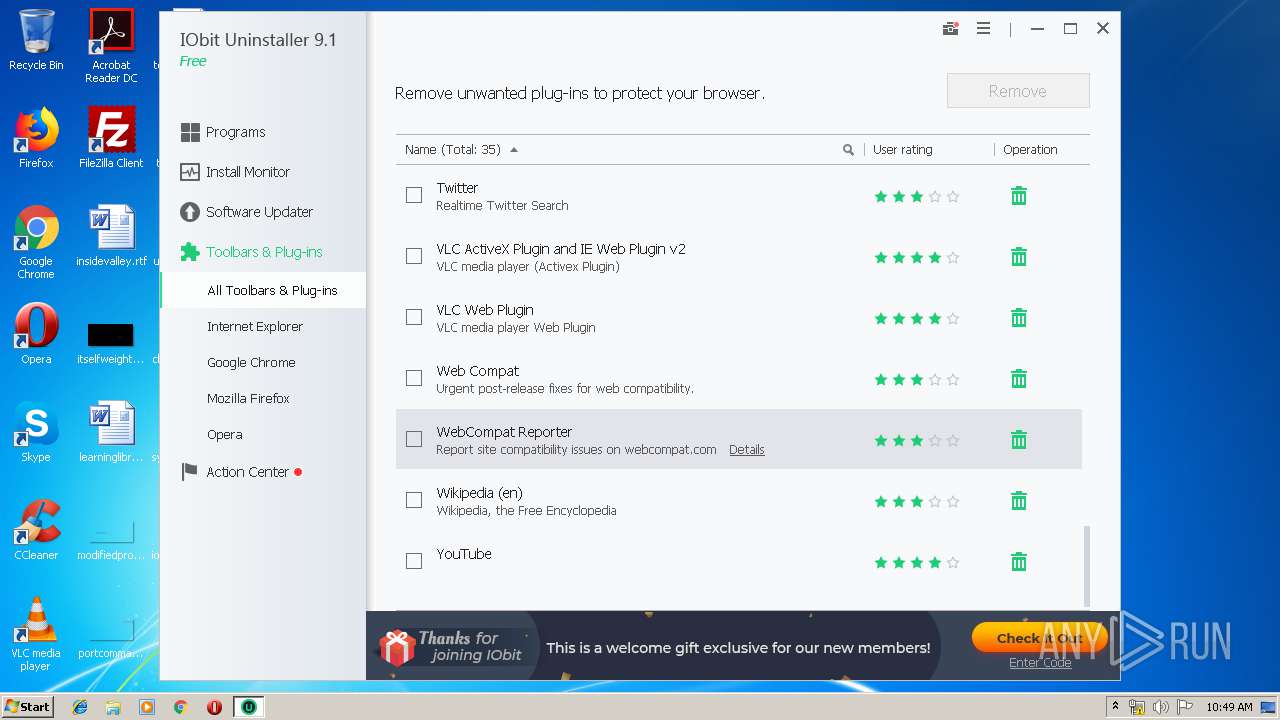This screenshot has width=1280, height=720.
Task: Open Google Chrome desktop shortcut
Action: [x=36, y=242]
